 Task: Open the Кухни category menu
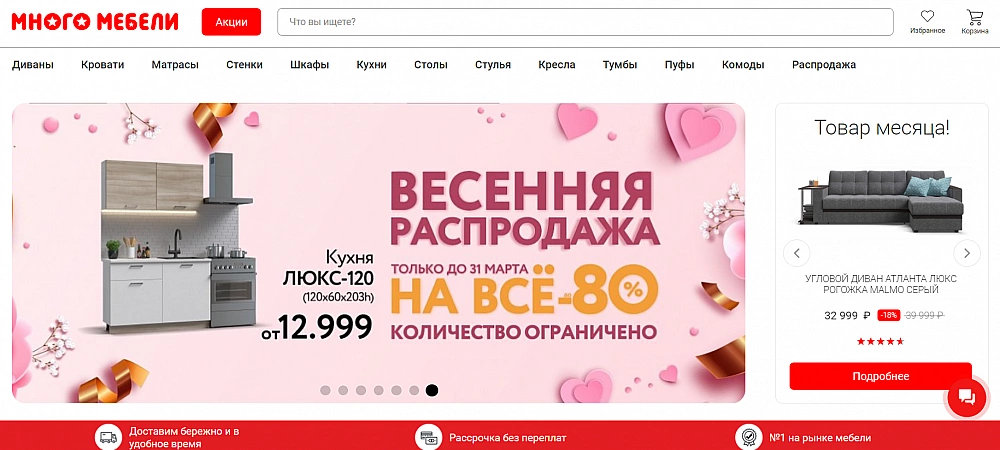pyautogui.click(x=371, y=64)
